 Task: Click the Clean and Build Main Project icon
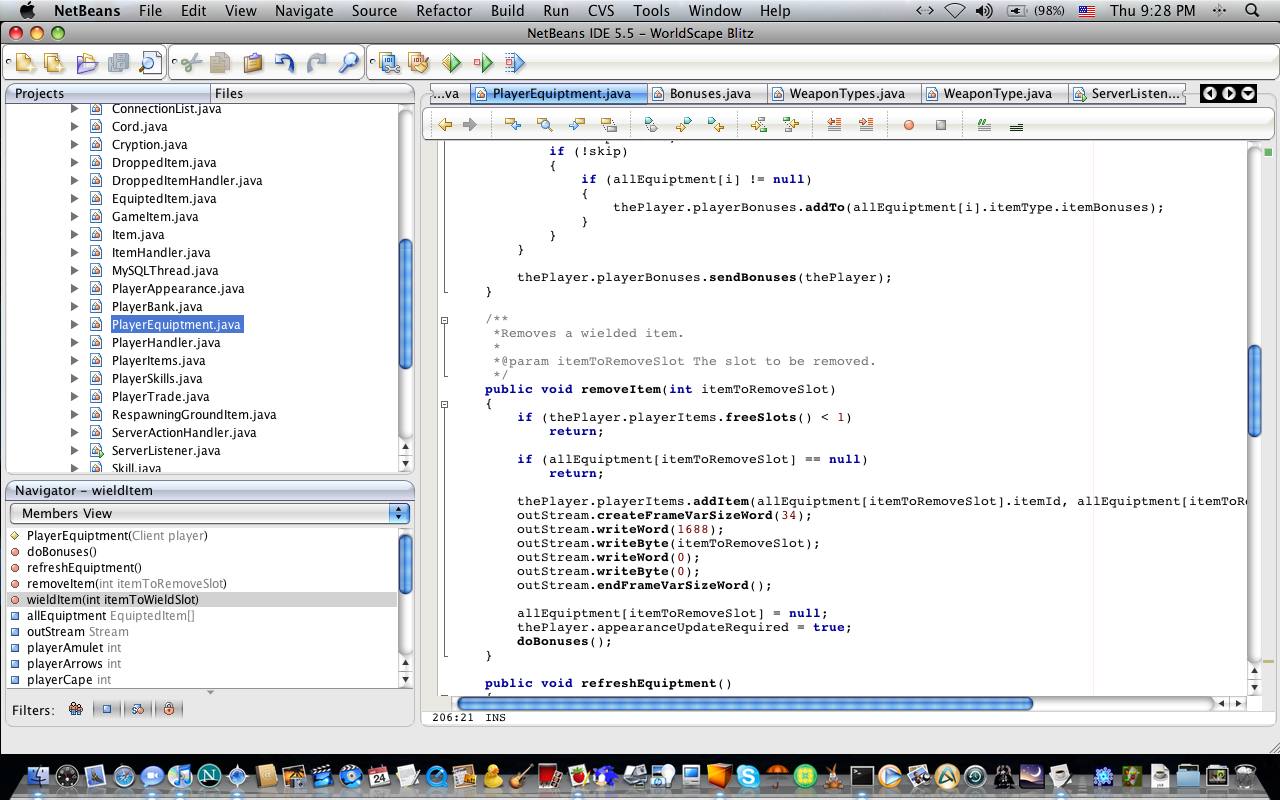(419, 64)
